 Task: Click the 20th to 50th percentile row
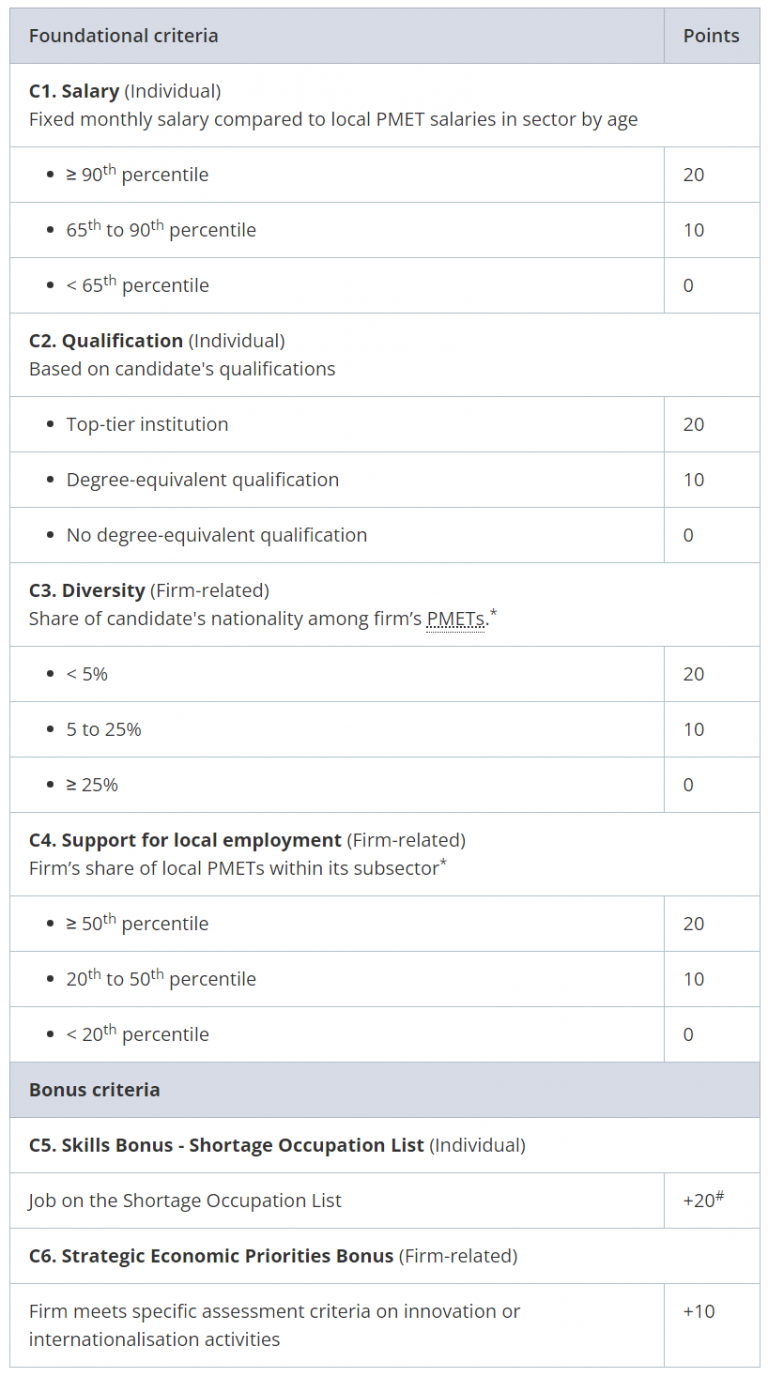tap(161, 979)
